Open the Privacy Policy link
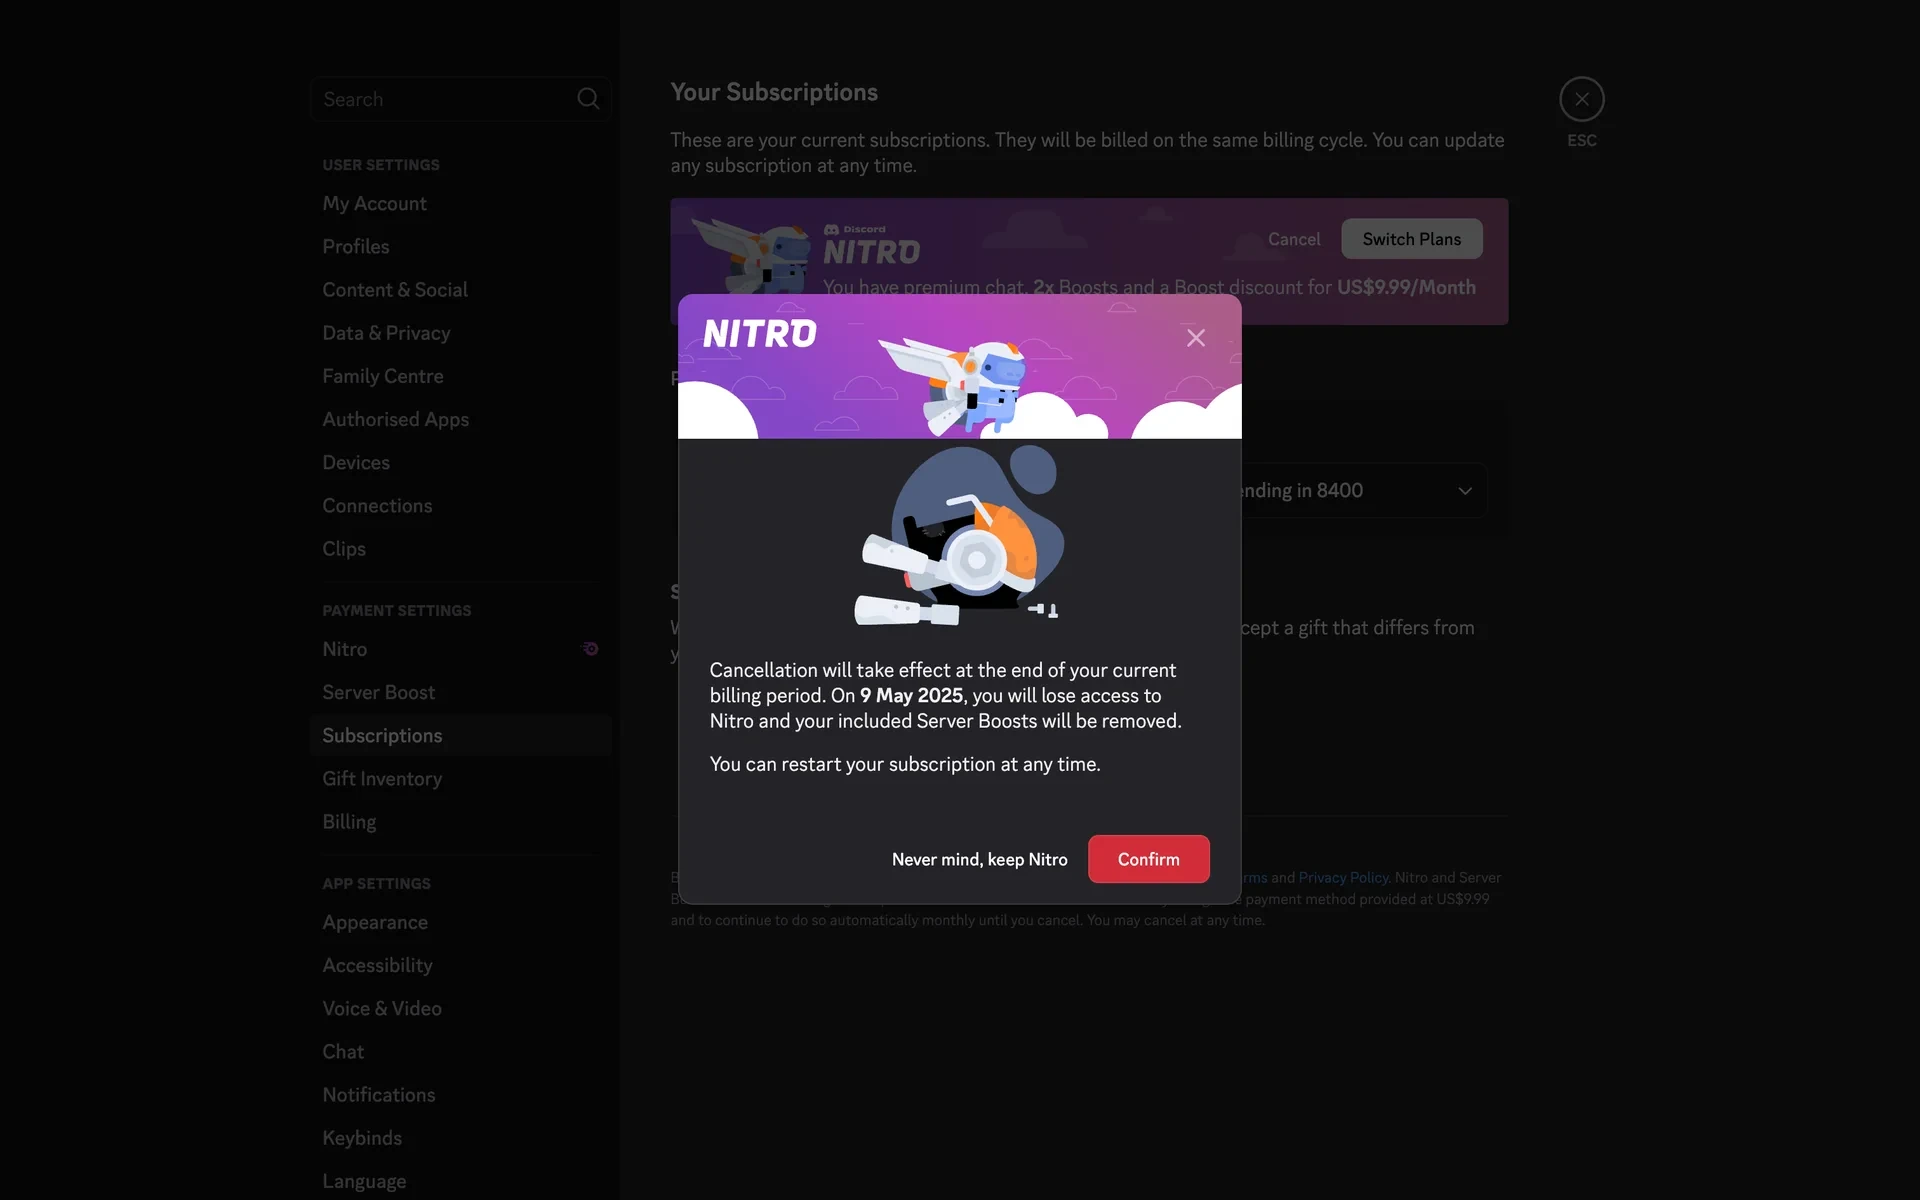1920x1200 pixels. tap(1343, 877)
